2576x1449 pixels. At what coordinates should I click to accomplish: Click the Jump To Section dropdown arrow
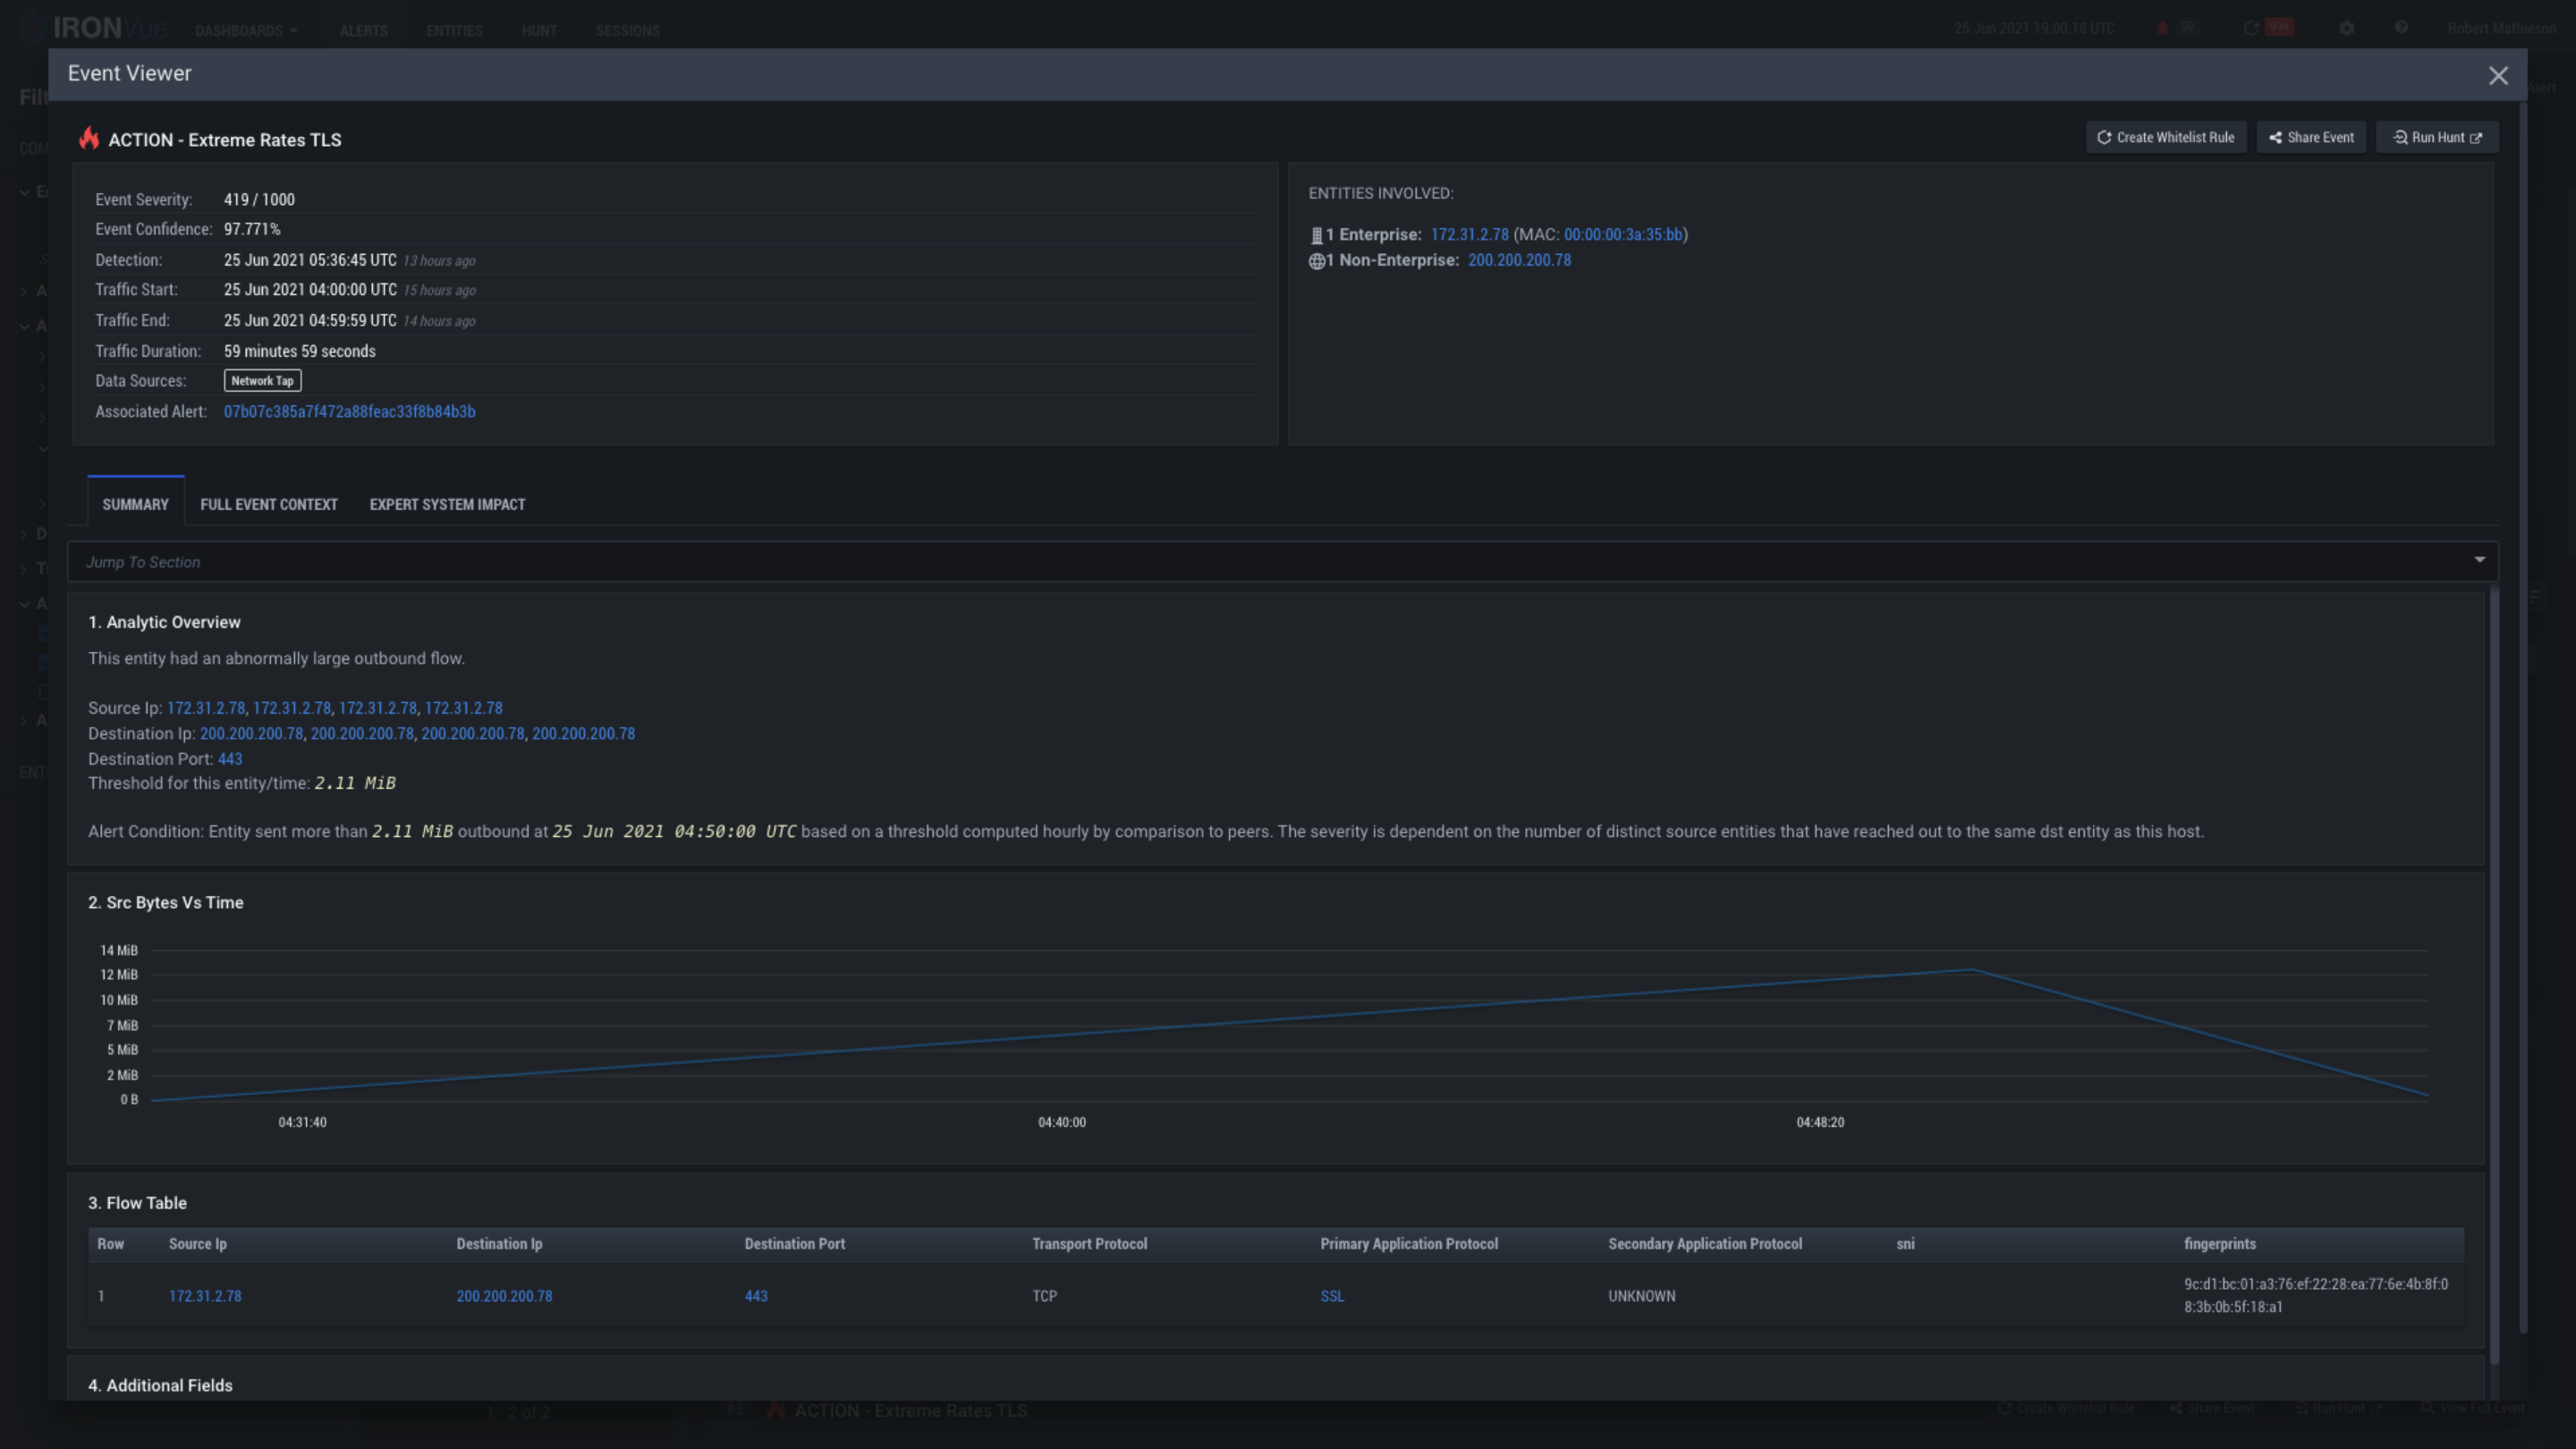(2479, 560)
